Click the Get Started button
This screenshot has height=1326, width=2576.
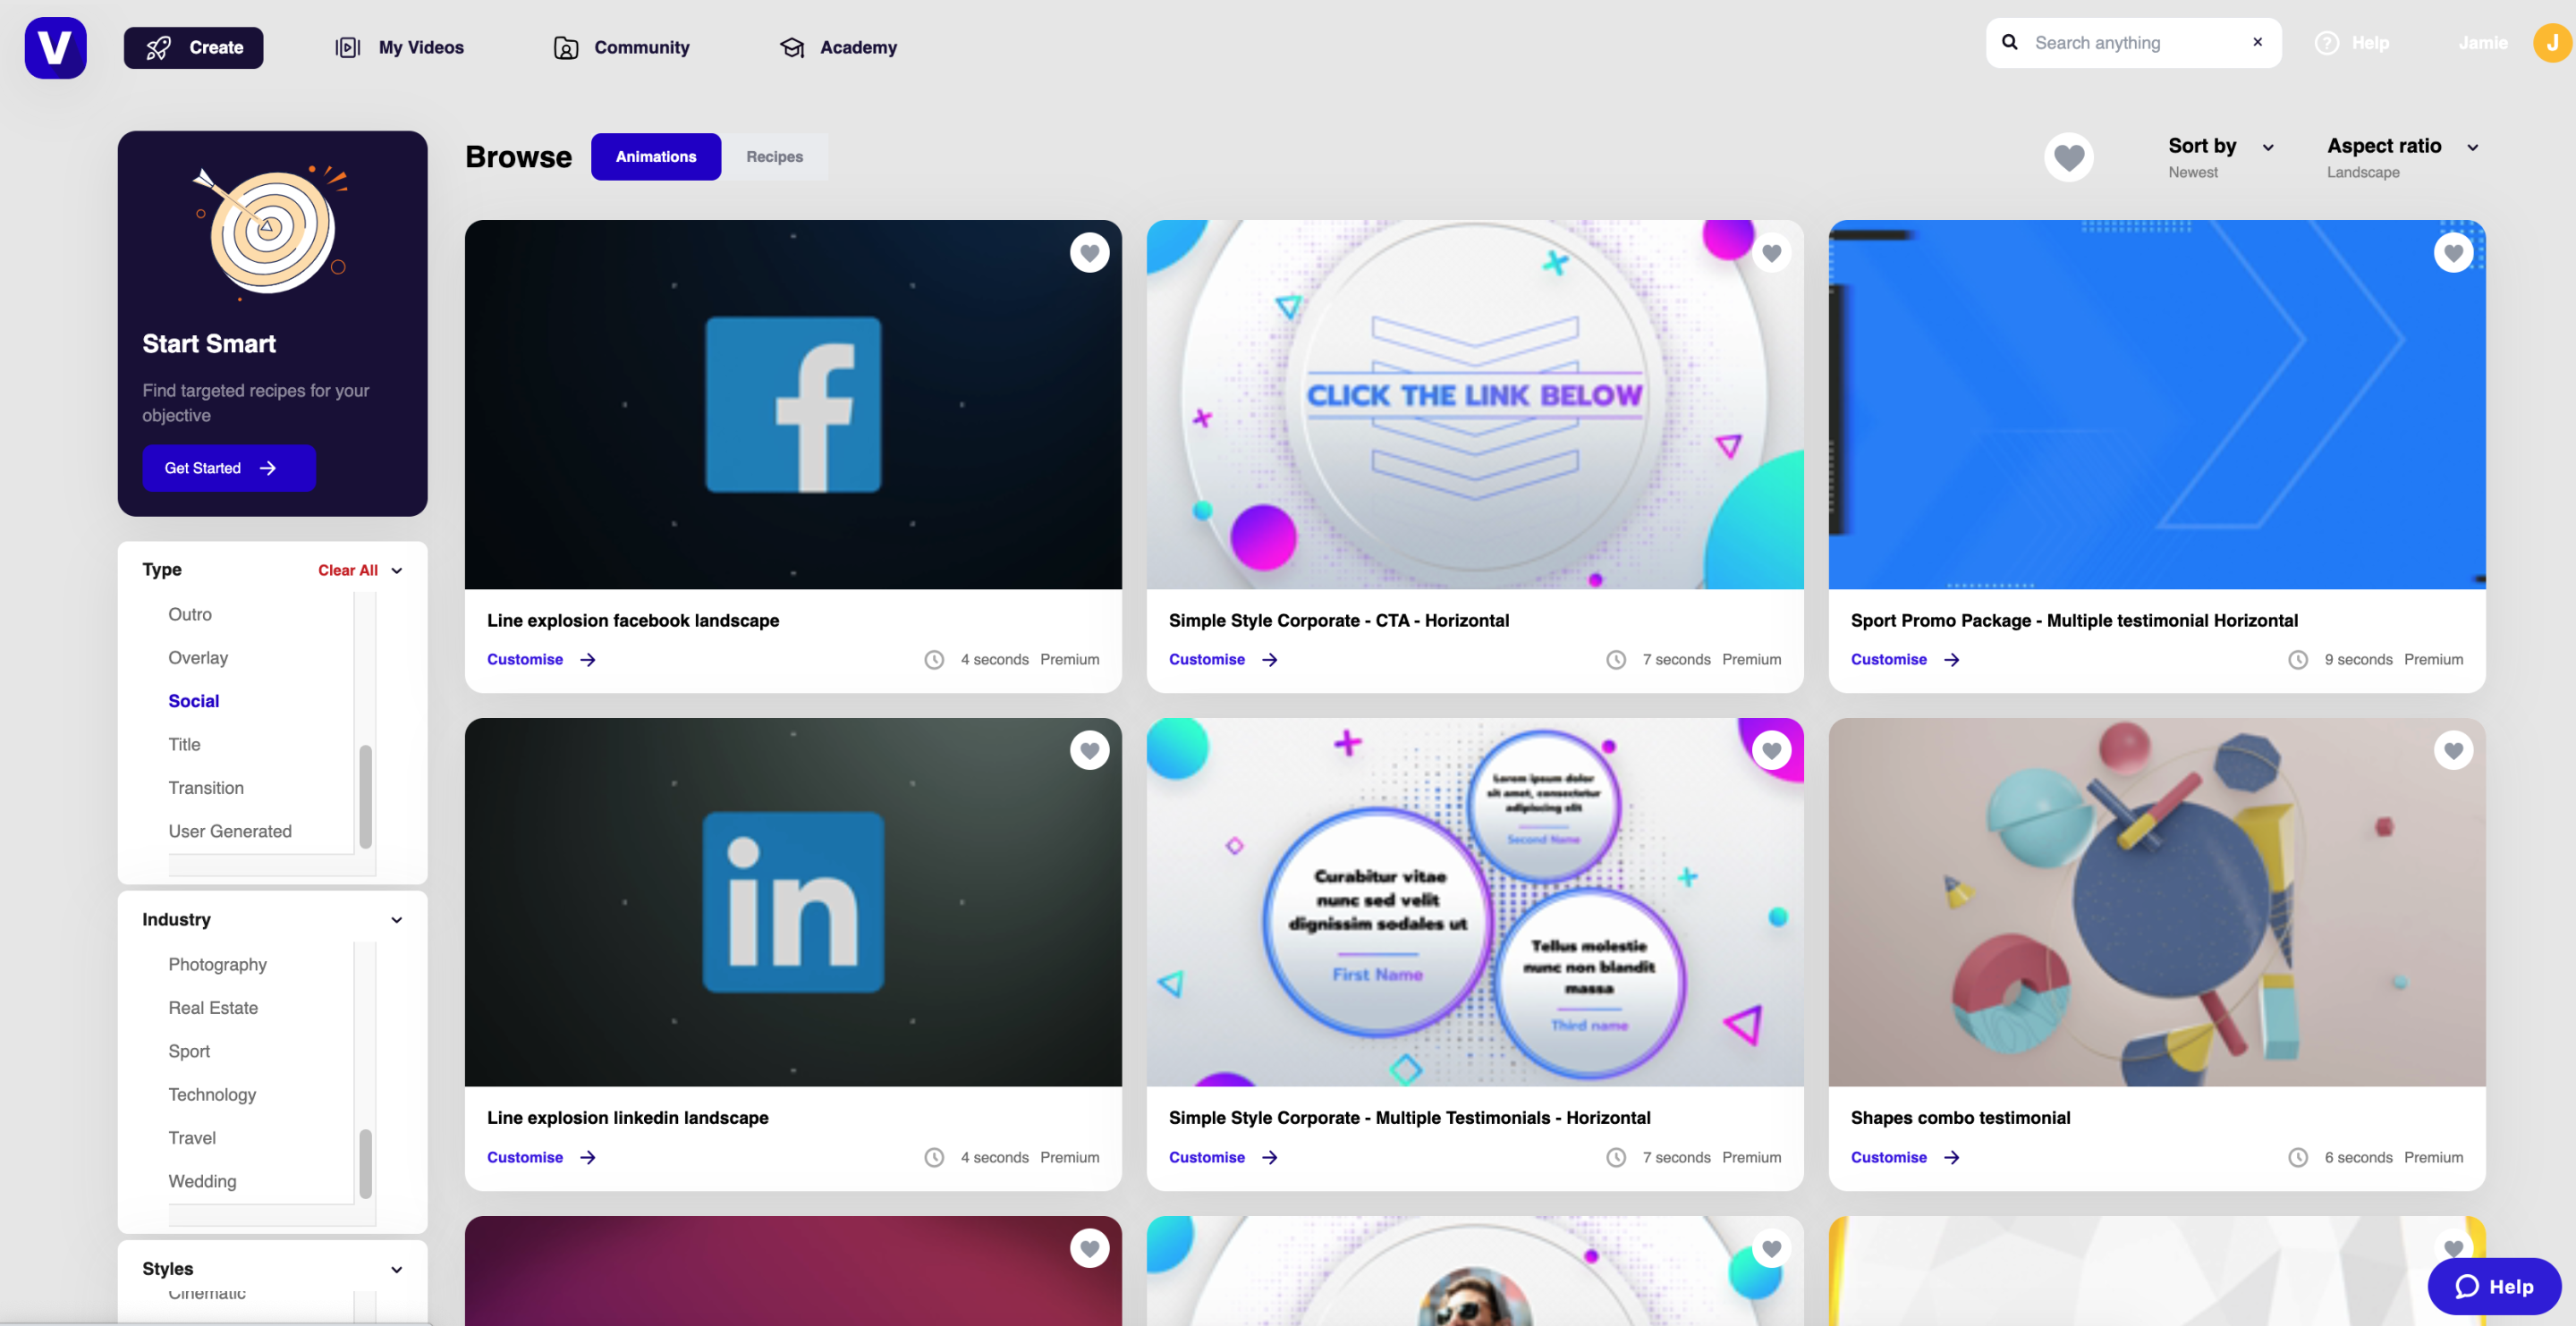click(229, 468)
